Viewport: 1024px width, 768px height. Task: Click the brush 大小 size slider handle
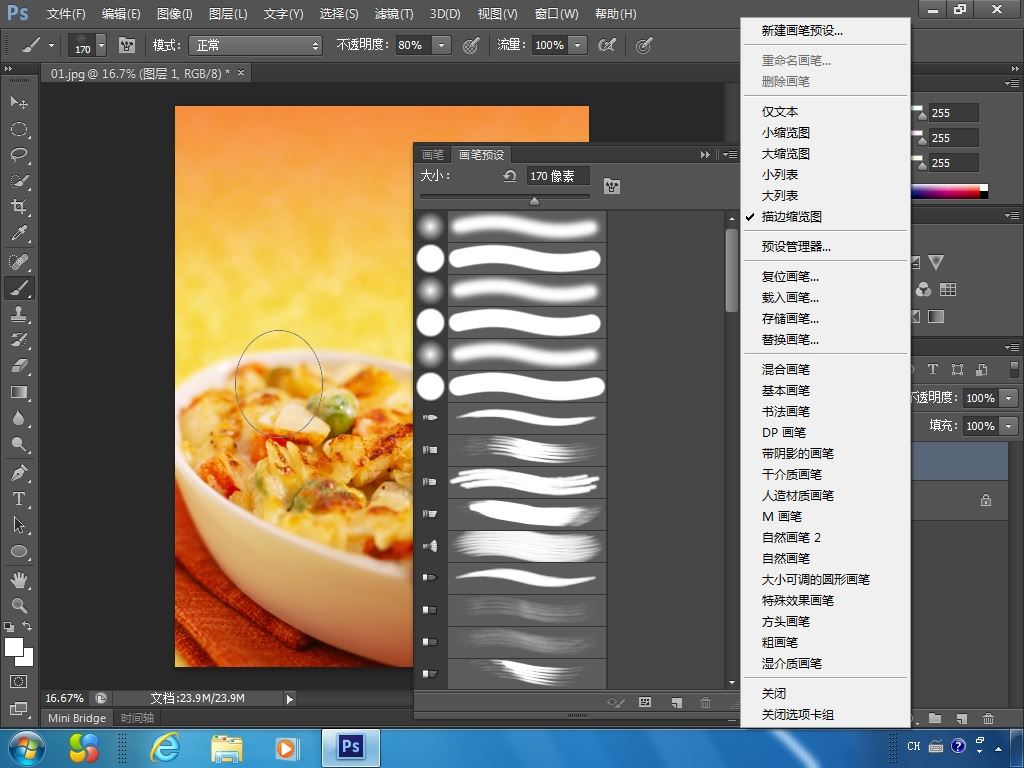[534, 201]
